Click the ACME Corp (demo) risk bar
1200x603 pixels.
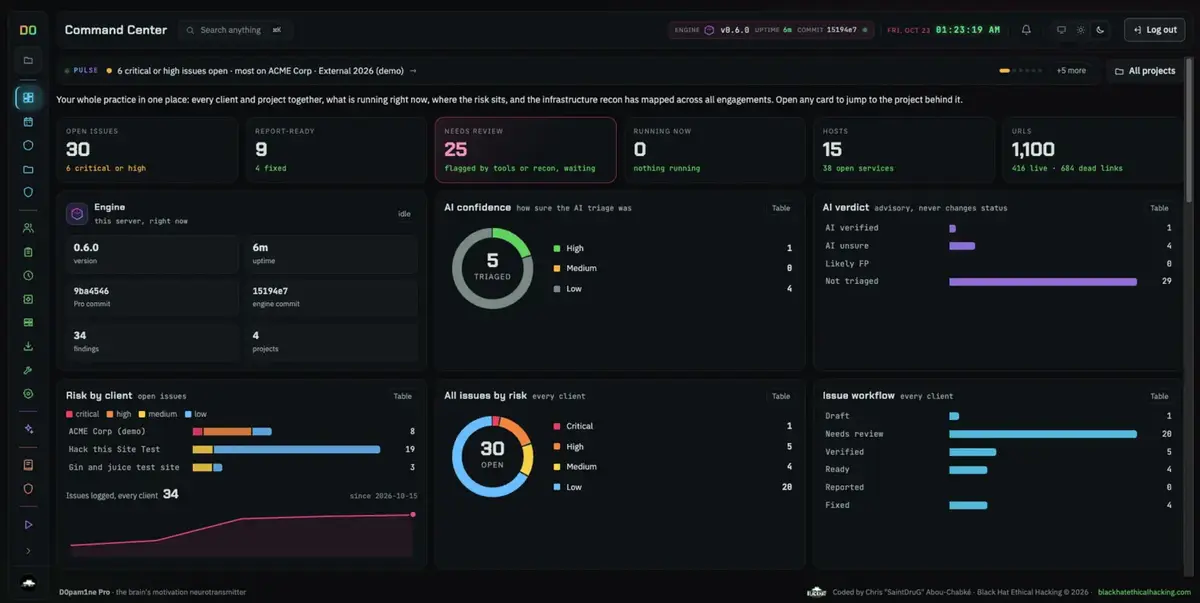point(232,431)
